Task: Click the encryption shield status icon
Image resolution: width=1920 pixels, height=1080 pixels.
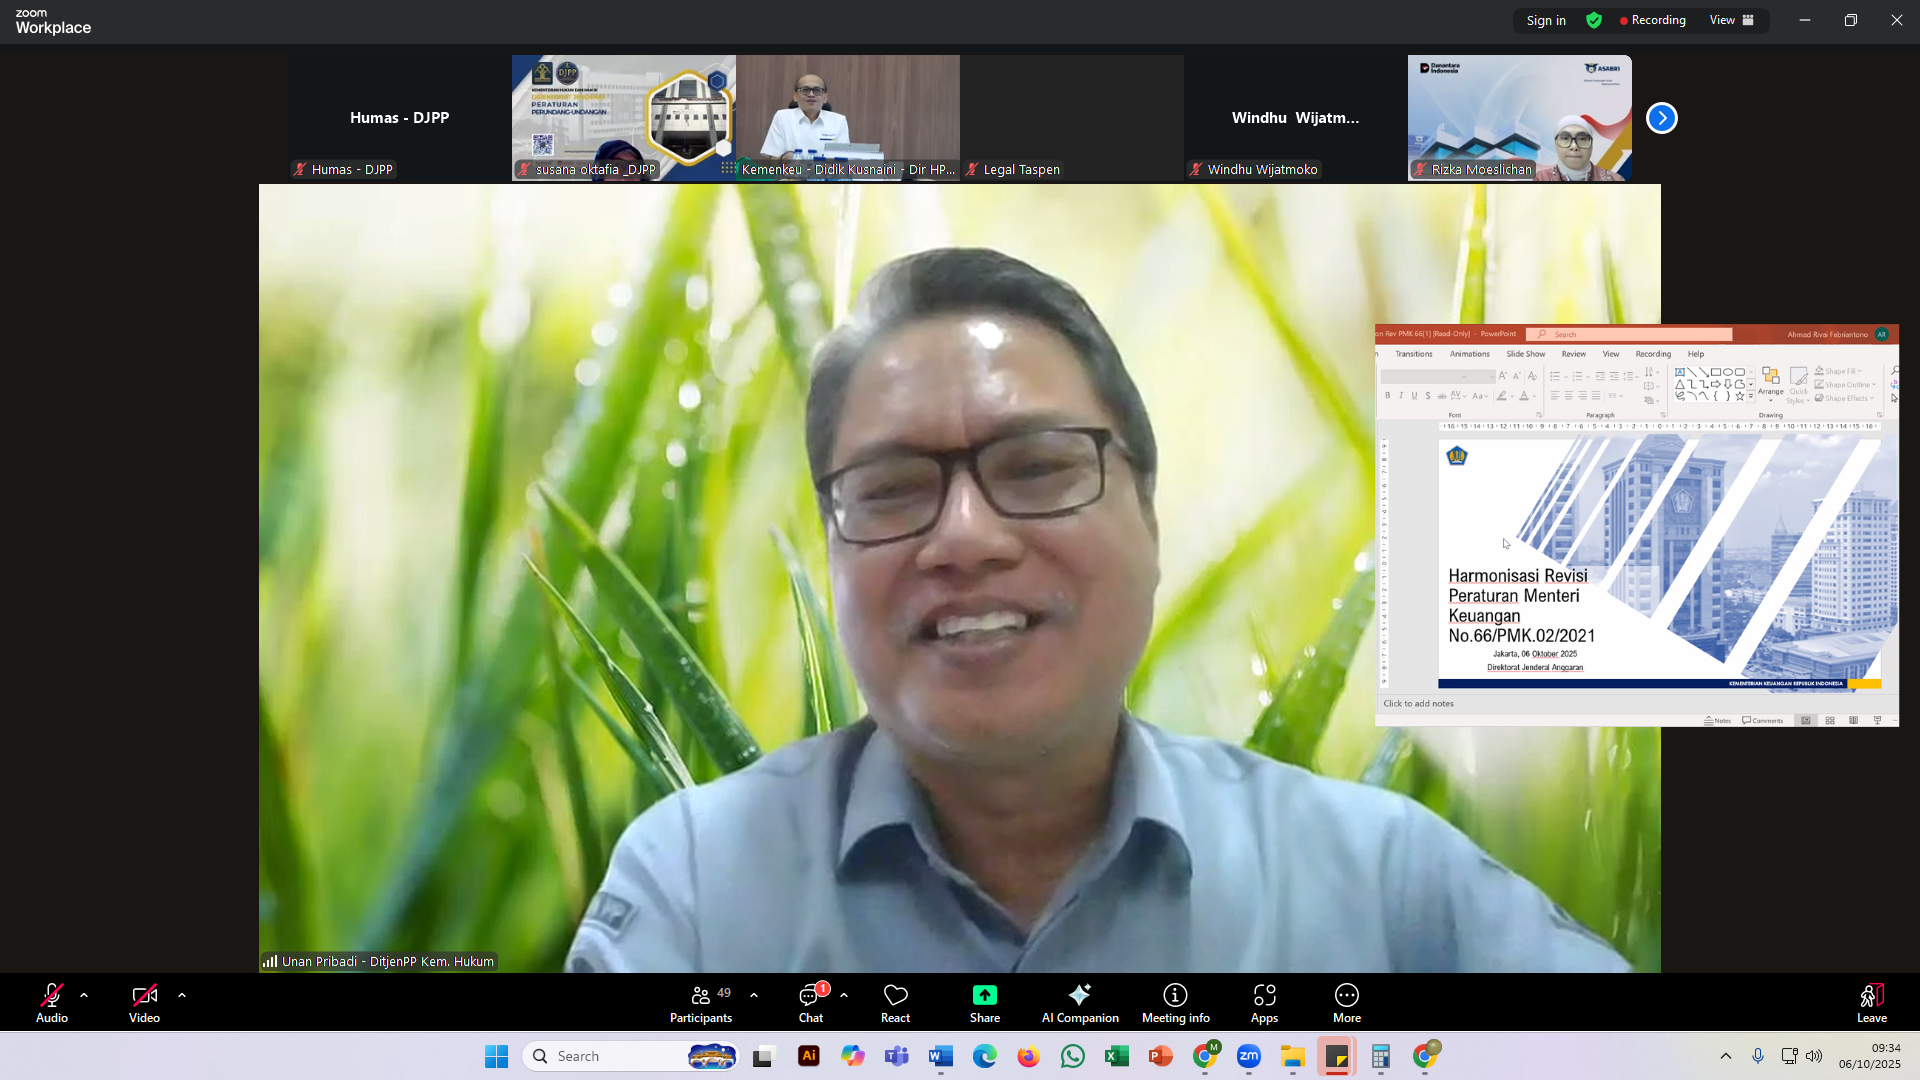Action: (1594, 20)
